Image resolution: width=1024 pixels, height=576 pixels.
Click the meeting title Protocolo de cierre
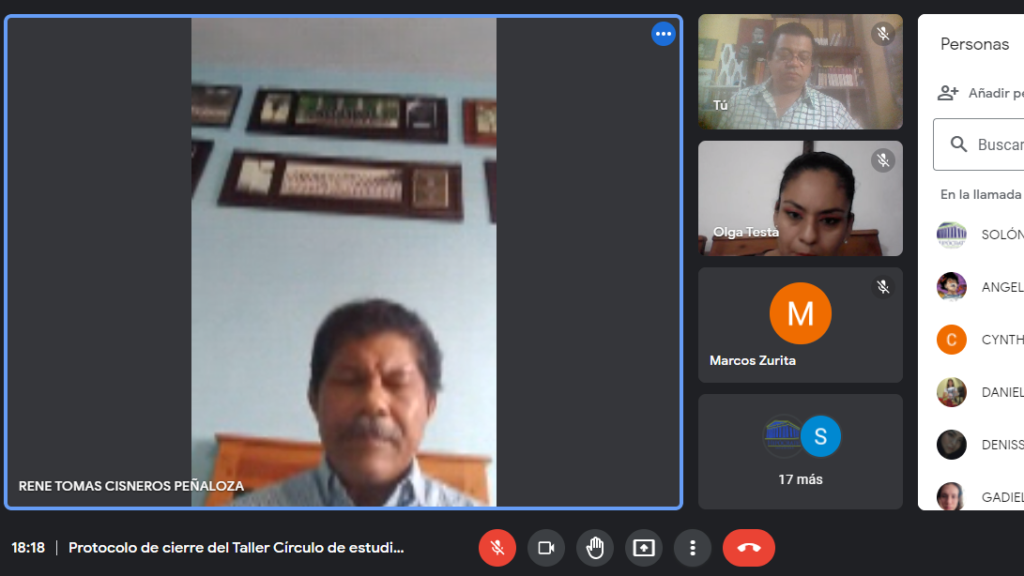[x=236, y=548]
